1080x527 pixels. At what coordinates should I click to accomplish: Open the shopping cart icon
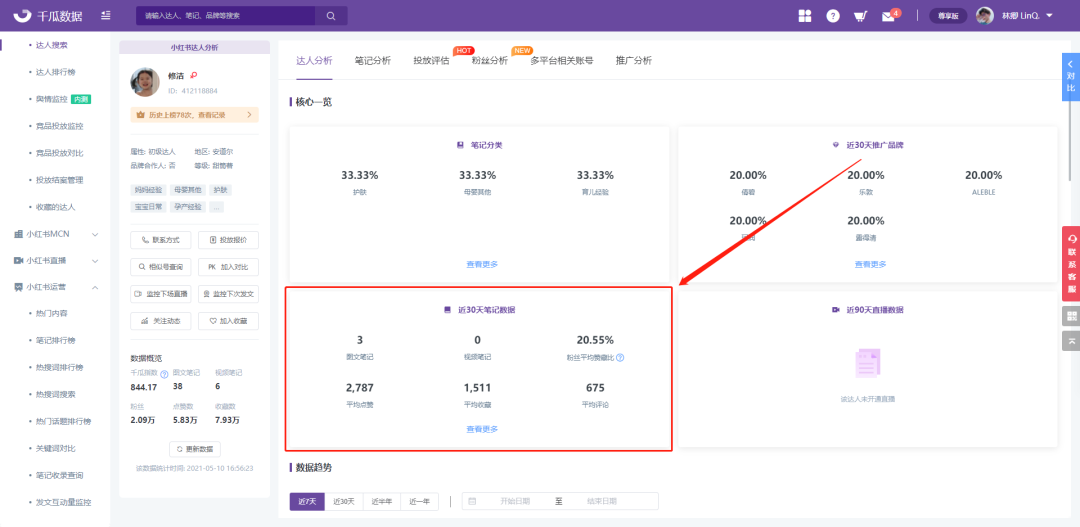(860, 16)
